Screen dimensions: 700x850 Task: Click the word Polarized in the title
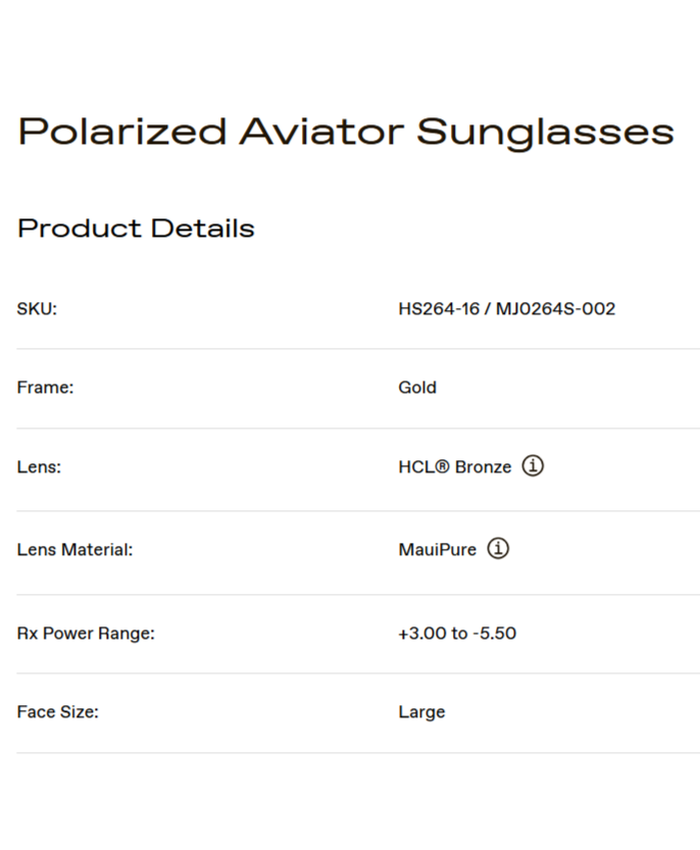click(122, 132)
